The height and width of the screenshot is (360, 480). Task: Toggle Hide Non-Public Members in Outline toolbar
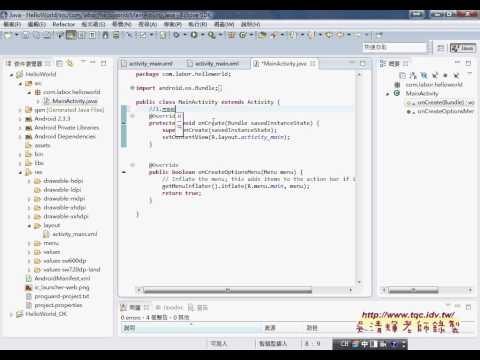445,76
